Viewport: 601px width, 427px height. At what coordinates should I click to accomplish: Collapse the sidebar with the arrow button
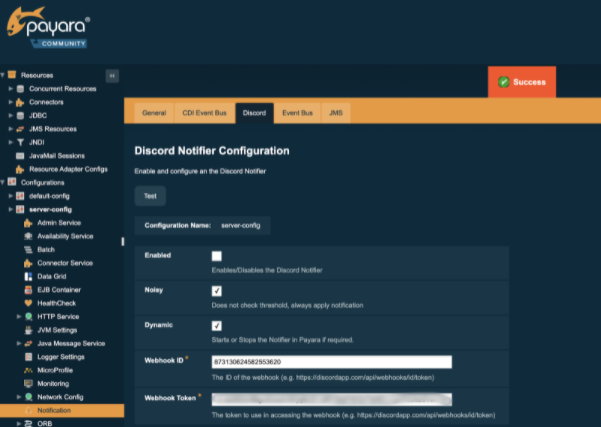tap(112, 75)
